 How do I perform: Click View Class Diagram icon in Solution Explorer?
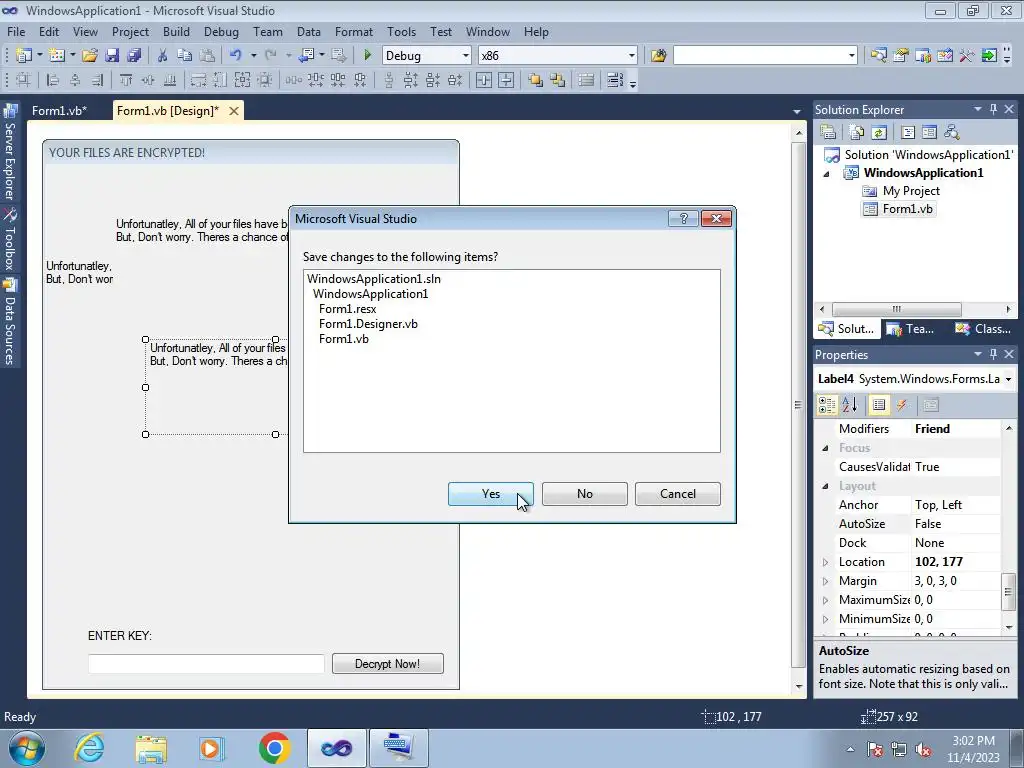(952, 133)
